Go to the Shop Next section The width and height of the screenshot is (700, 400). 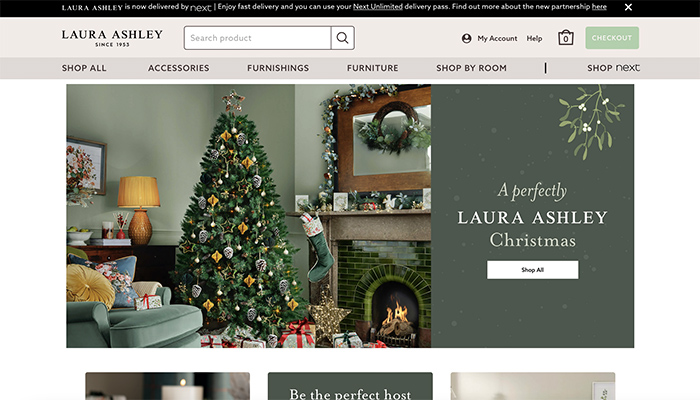[613, 68]
